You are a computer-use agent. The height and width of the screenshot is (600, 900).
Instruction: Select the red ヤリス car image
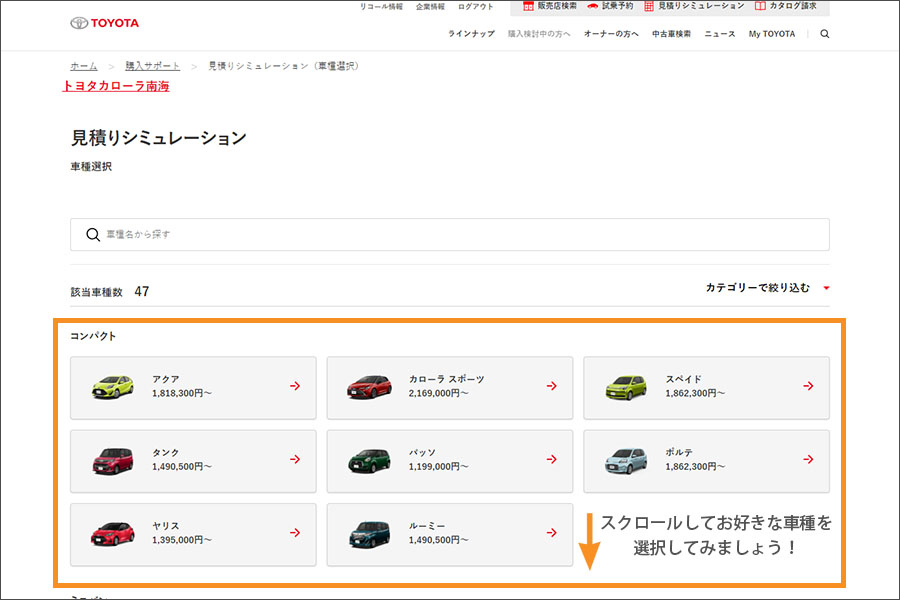[112, 534]
